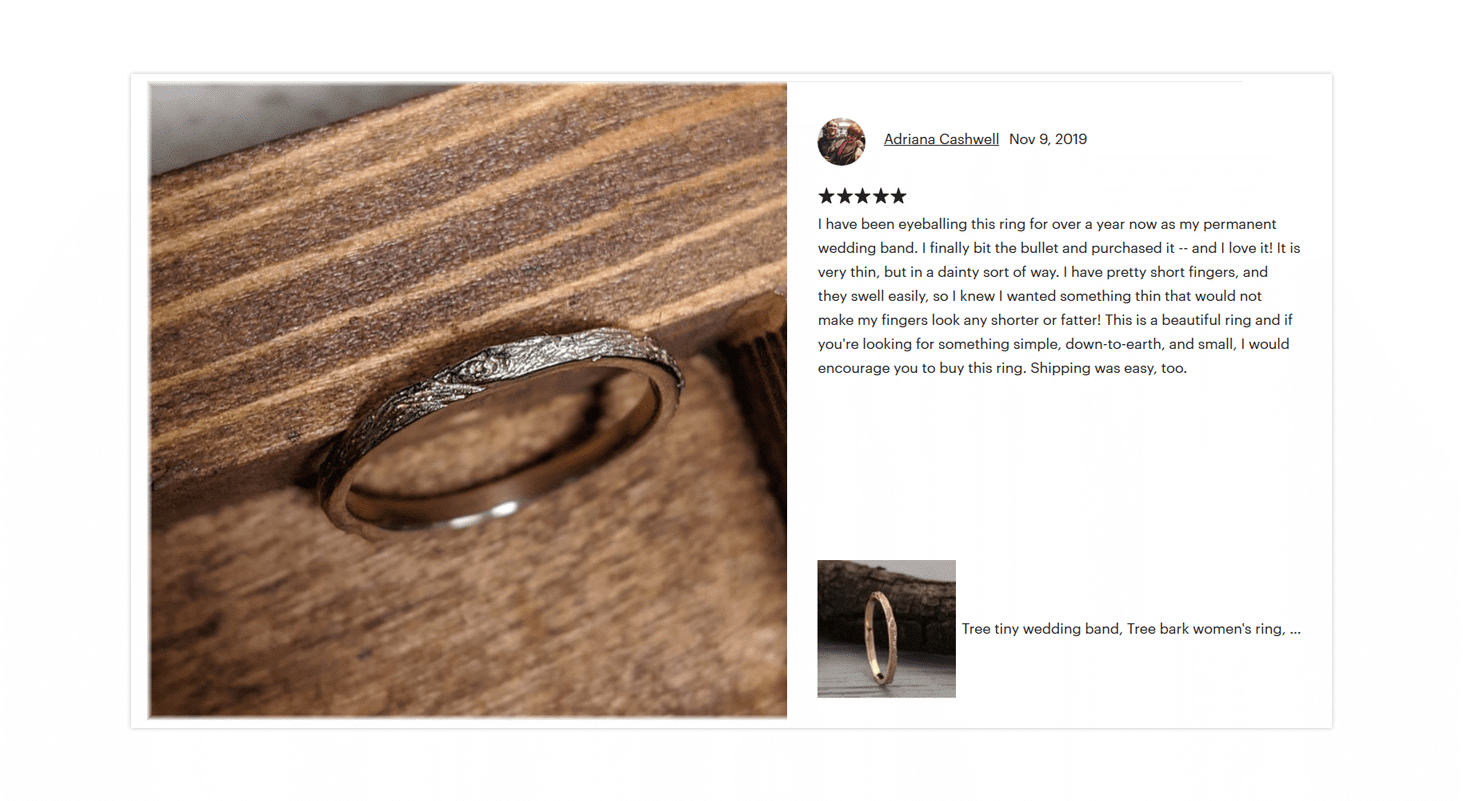
Task: Click the second star in the rating
Action: (x=844, y=196)
